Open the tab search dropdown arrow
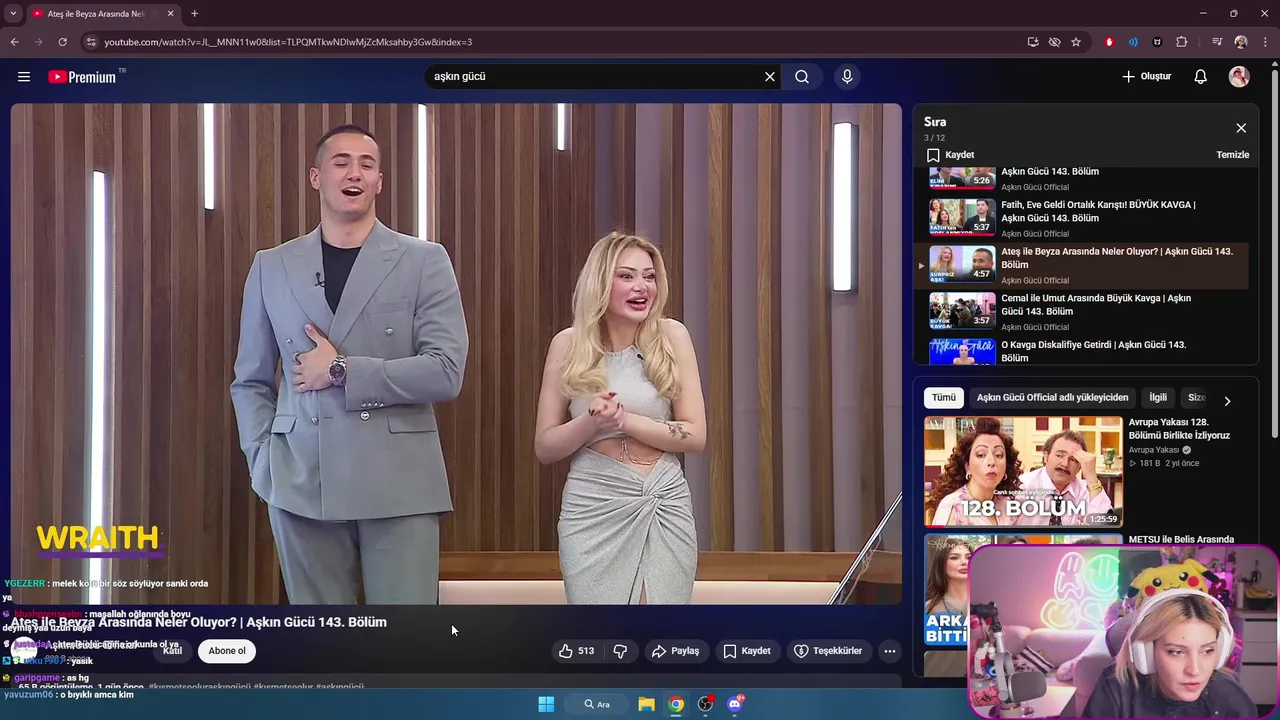This screenshot has width=1280, height=720. [x=13, y=14]
